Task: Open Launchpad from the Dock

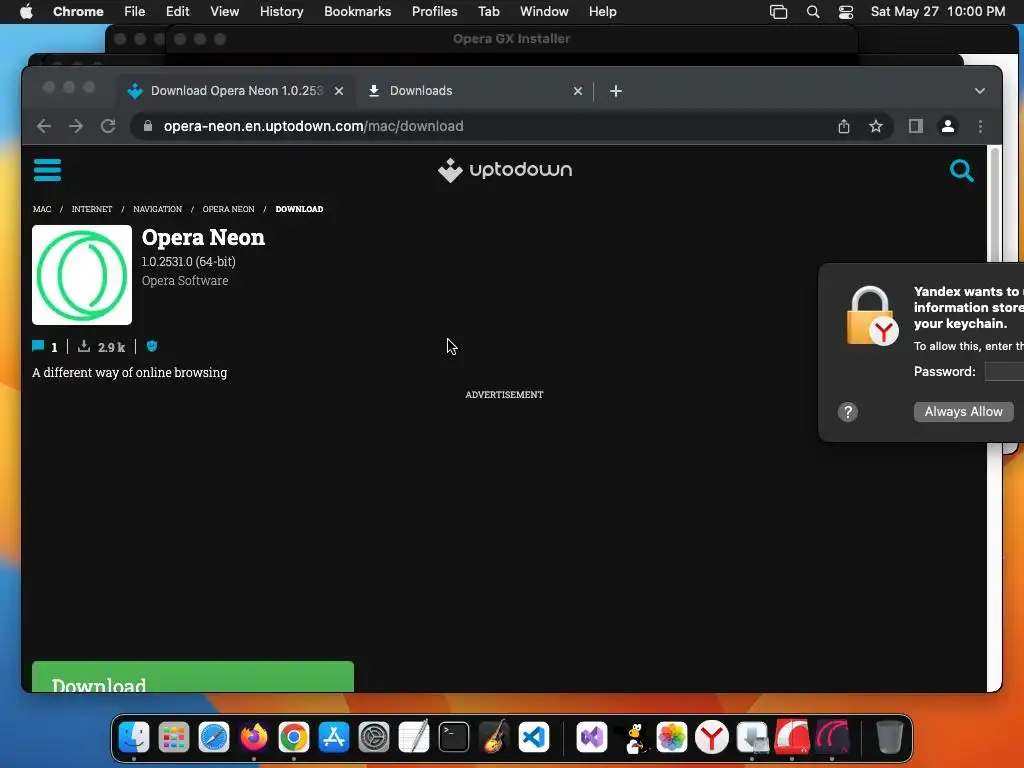Action: (174, 737)
